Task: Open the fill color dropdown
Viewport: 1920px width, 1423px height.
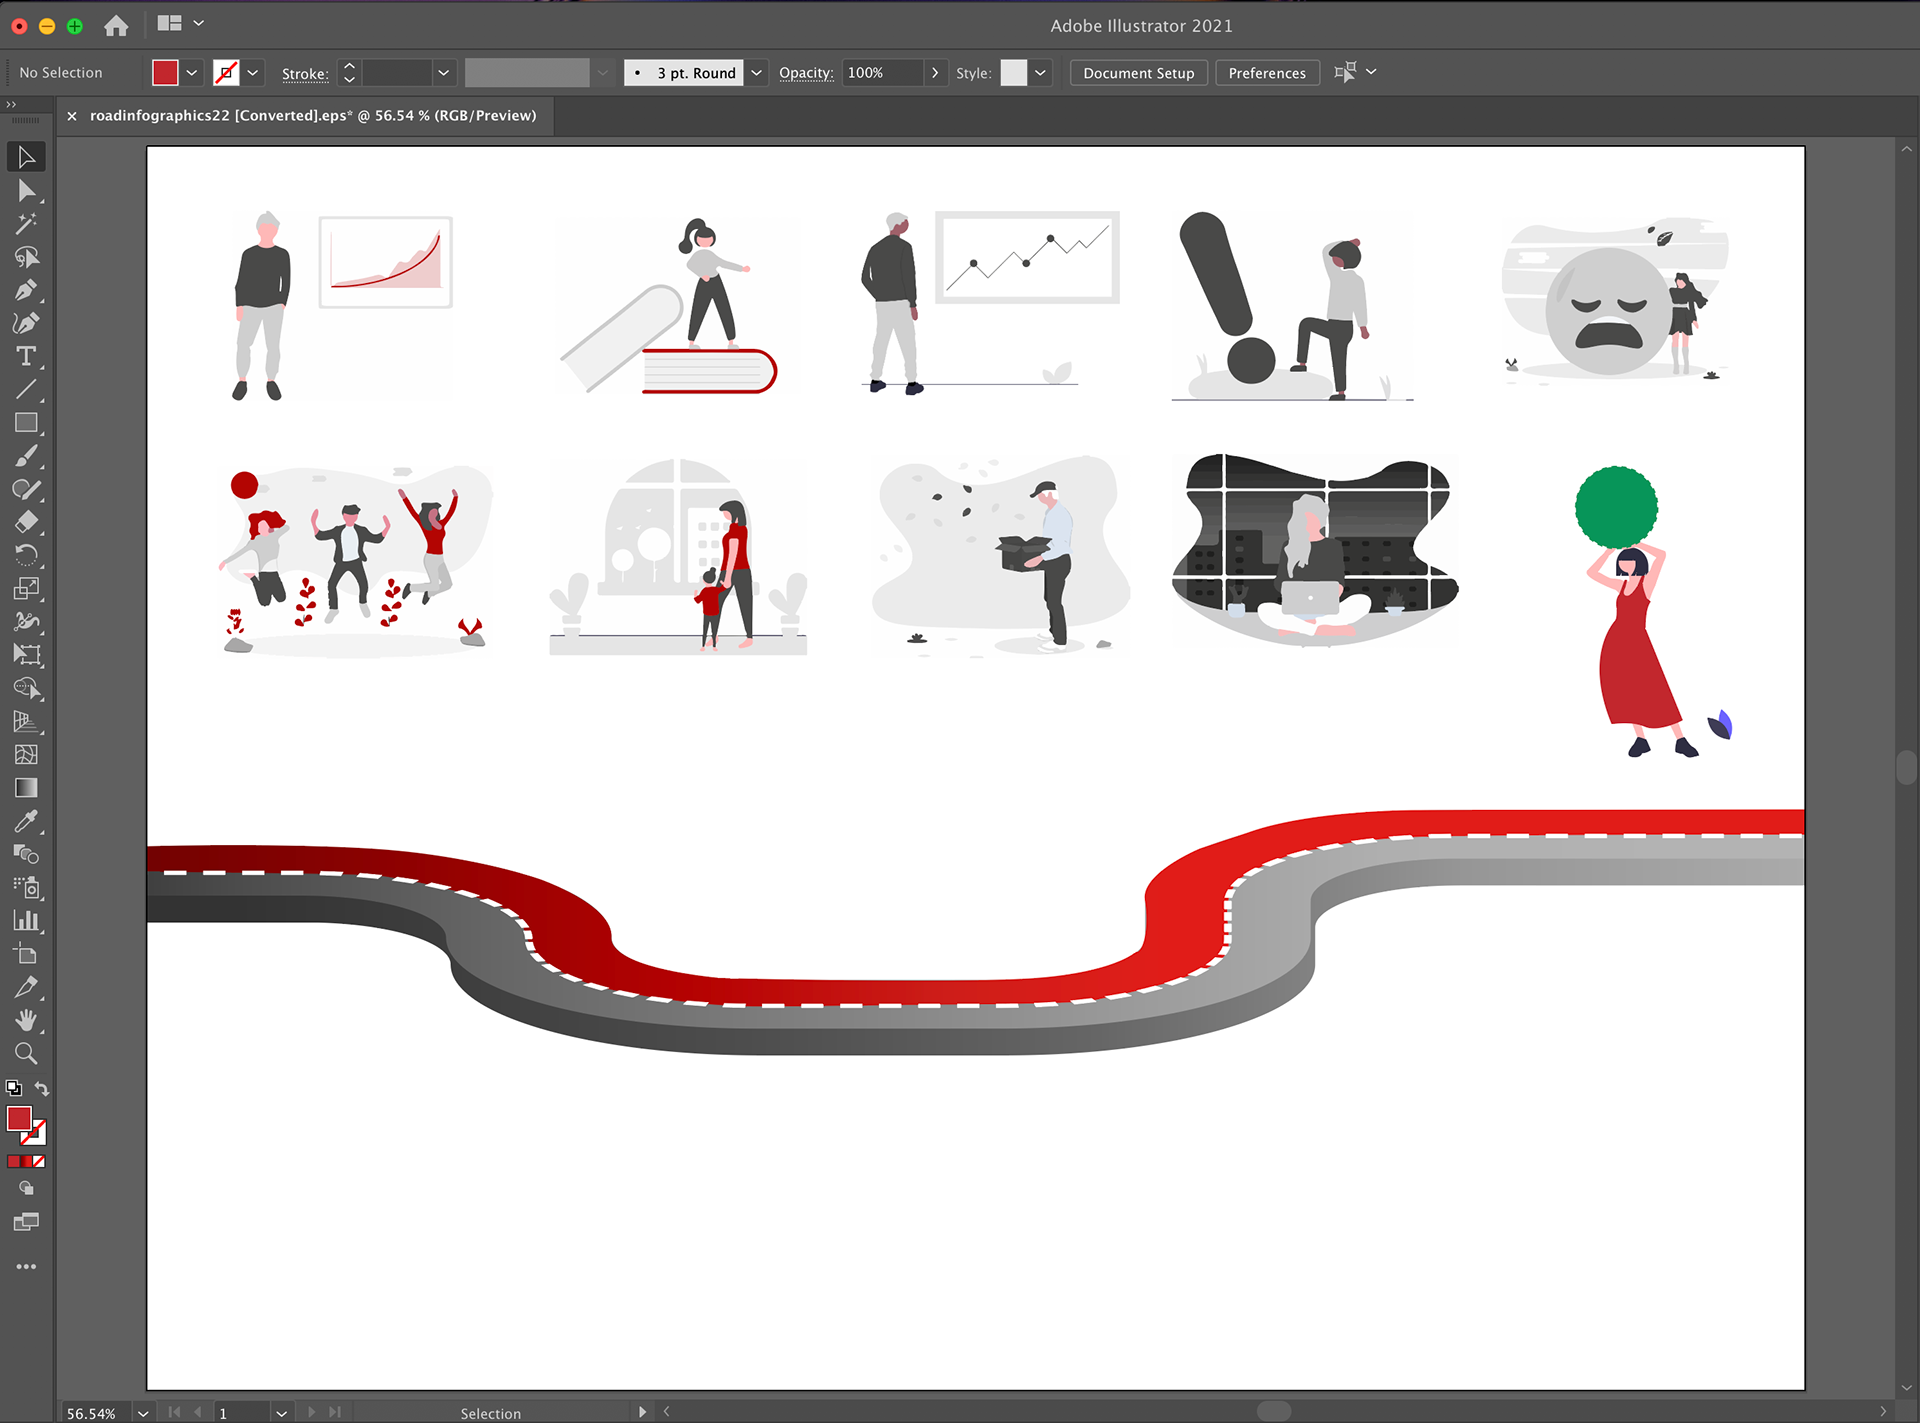Action: tap(192, 73)
